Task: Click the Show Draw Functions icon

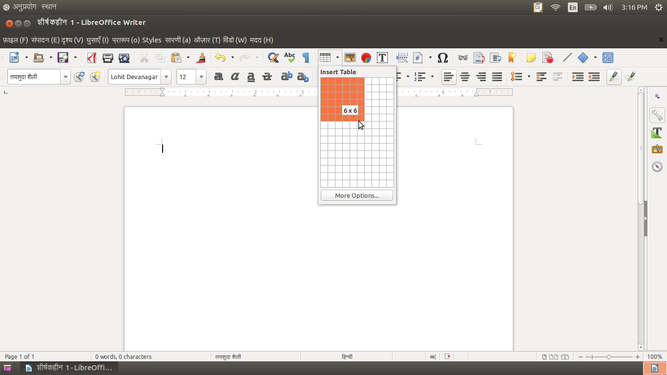Action: [x=608, y=57]
